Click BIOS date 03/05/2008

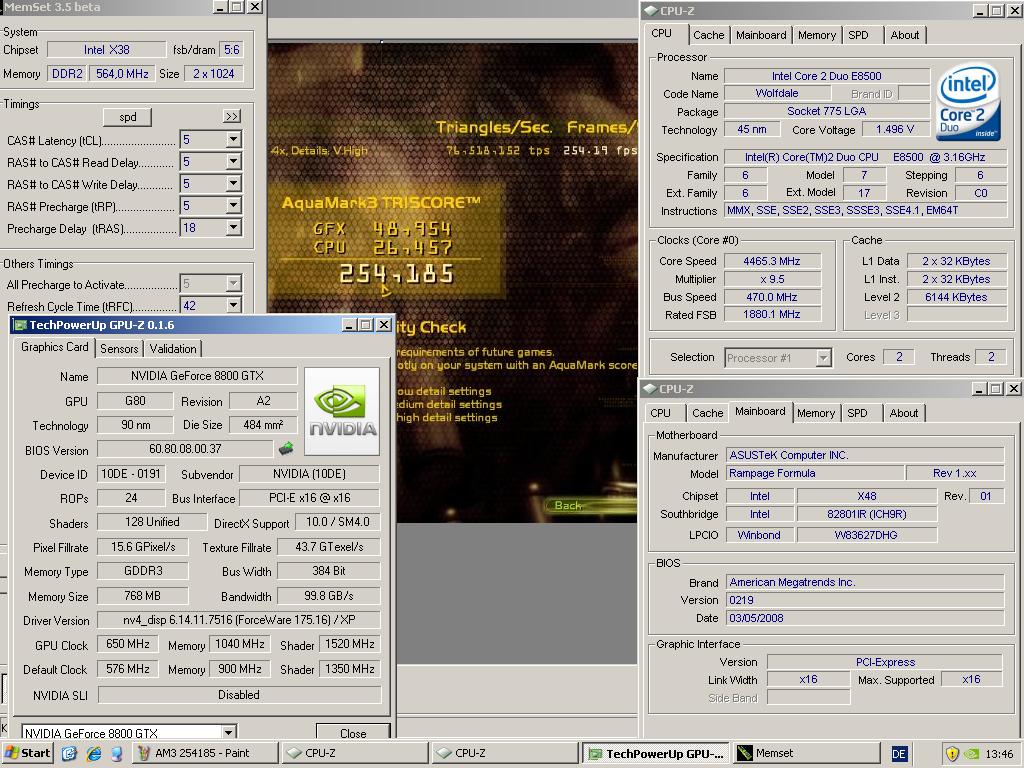(x=865, y=618)
